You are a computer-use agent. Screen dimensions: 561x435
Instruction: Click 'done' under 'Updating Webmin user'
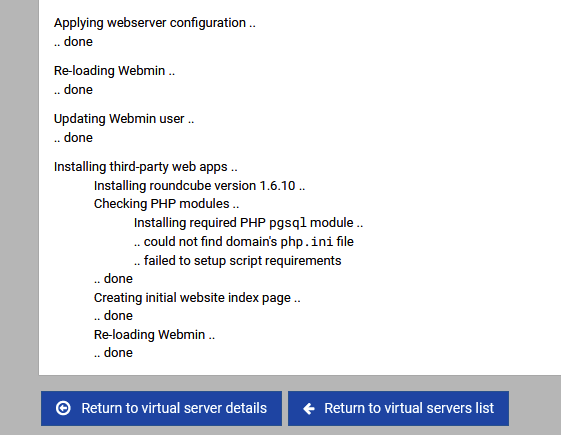tap(73, 138)
